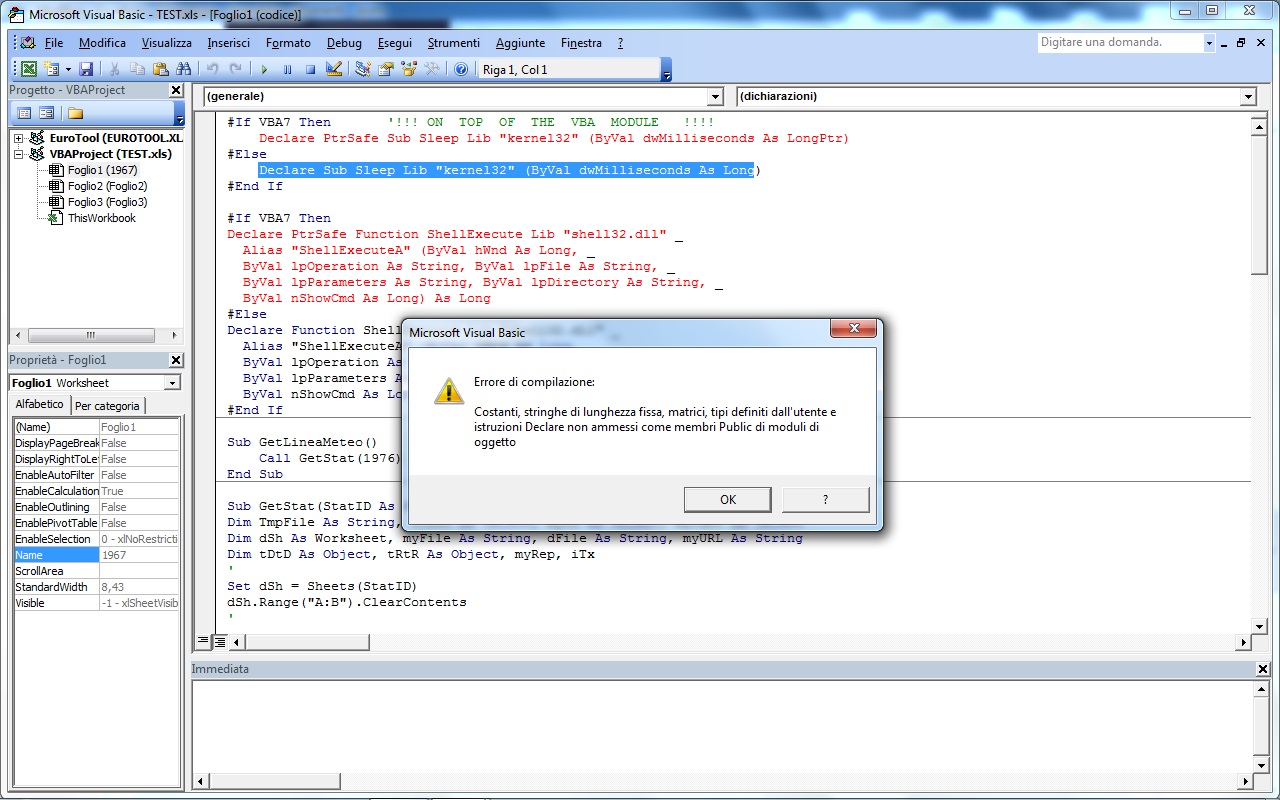The height and width of the screenshot is (800, 1280).
Task: Open the Modifica menu
Action: (x=102, y=43)
